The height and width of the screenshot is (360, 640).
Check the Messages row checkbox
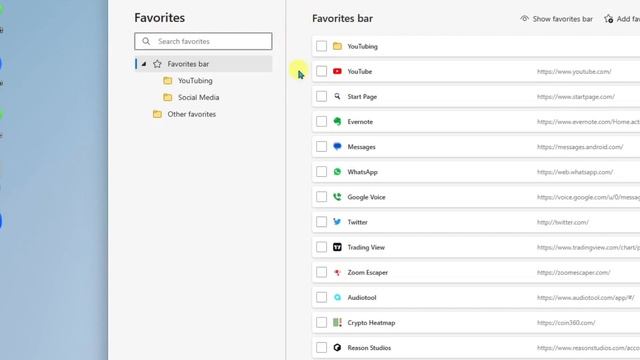click(x=322, y=147)
